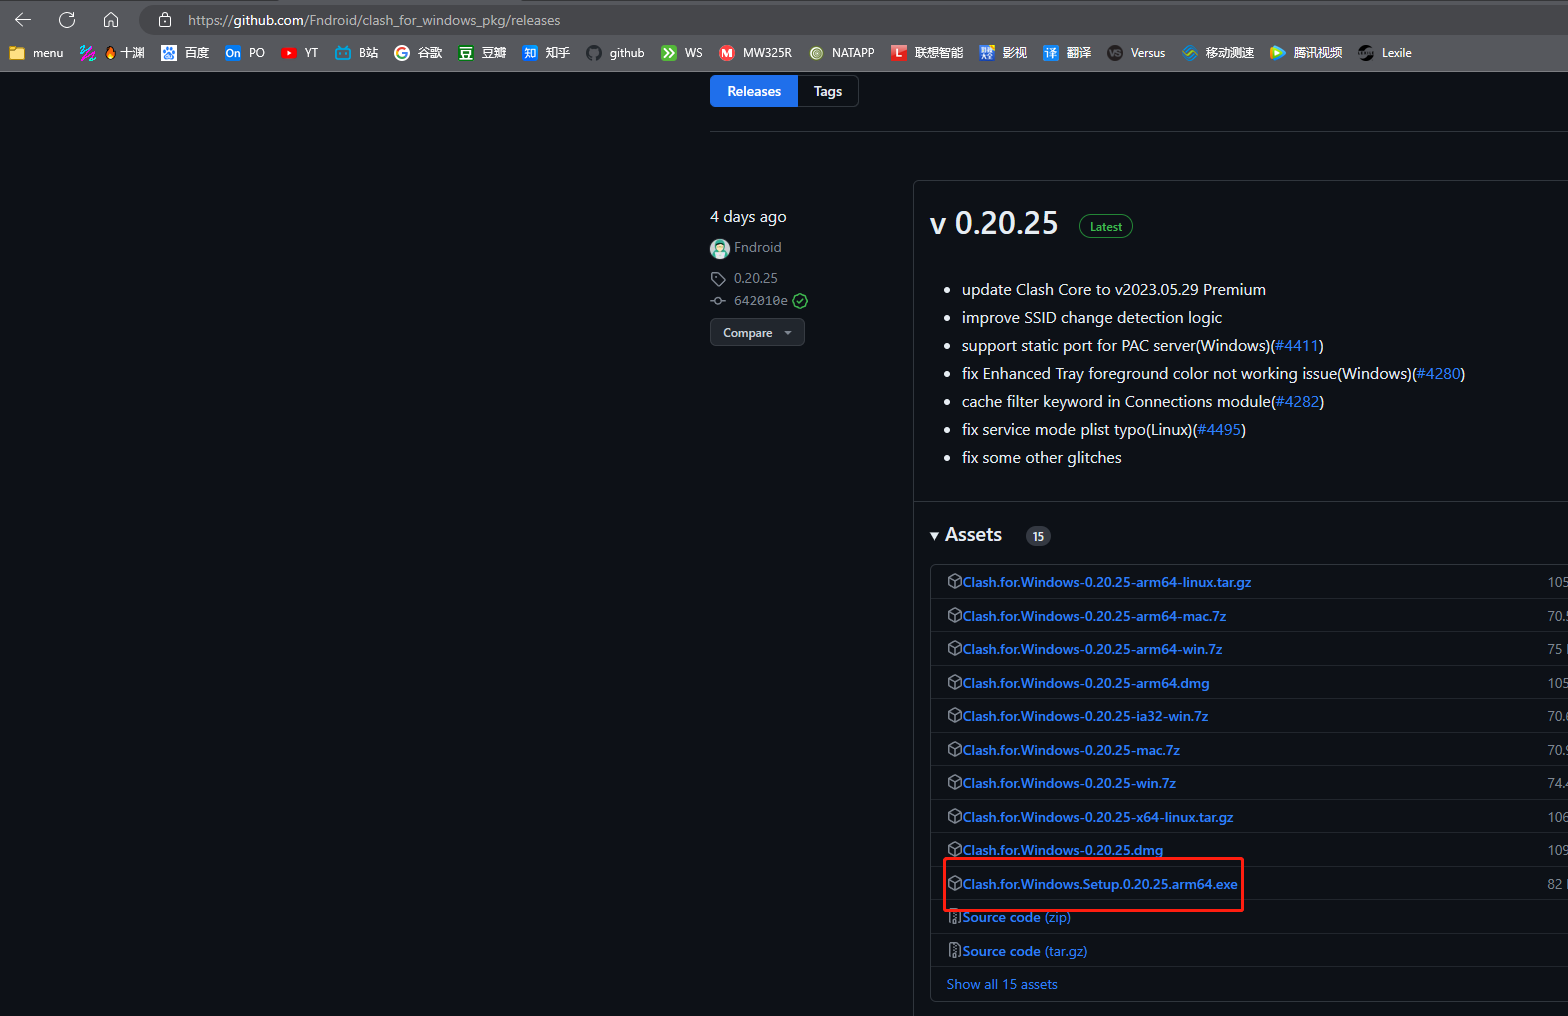The image size is (1568, 1016).
Task: Download Setup.0.20.25.arm64.exe installer
Action: coord(1100,884)
